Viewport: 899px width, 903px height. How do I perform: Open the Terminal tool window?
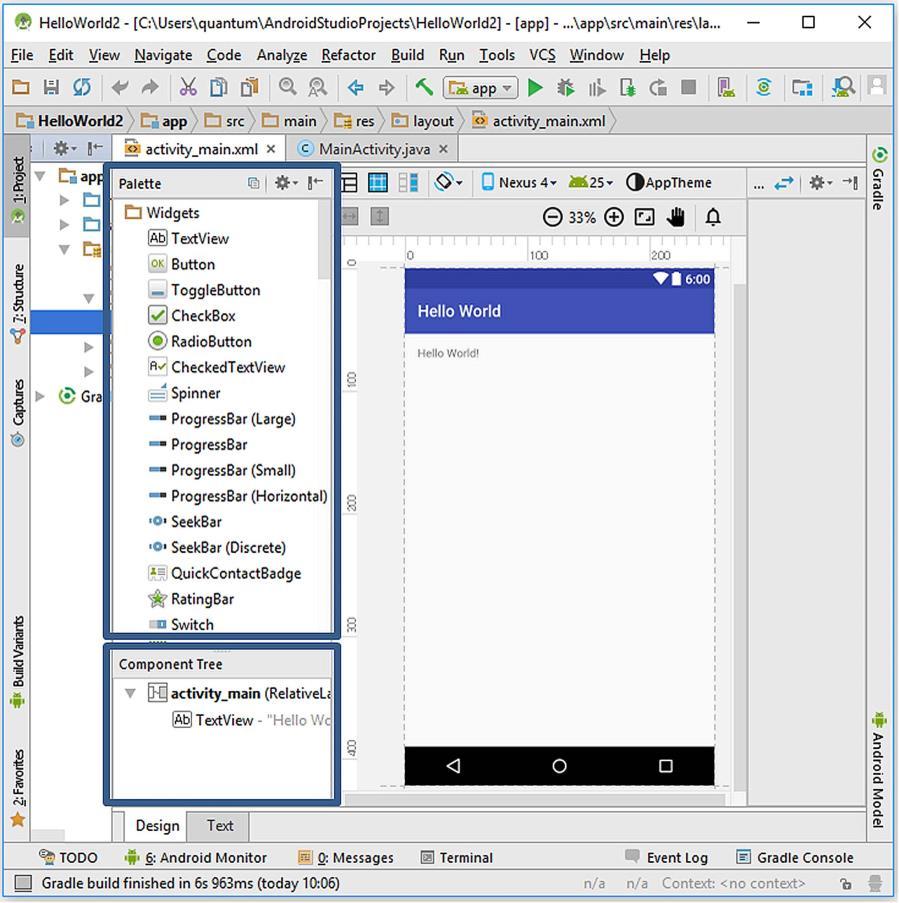(x=457, y=858)
